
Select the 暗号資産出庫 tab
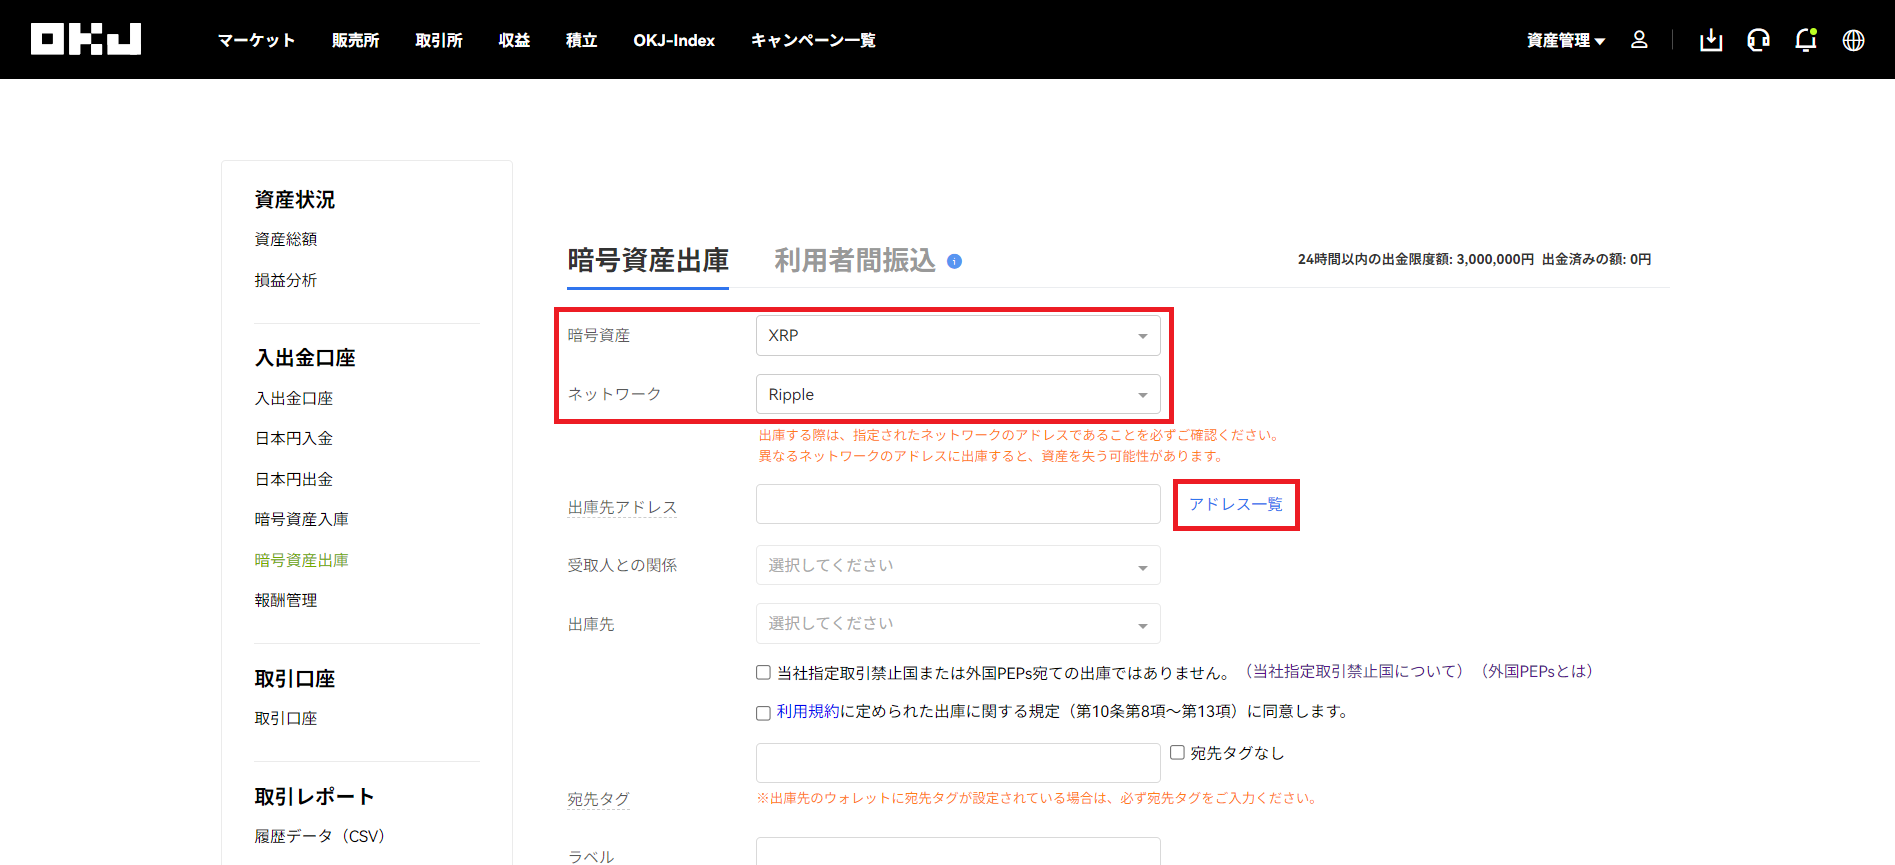(648, 261)
